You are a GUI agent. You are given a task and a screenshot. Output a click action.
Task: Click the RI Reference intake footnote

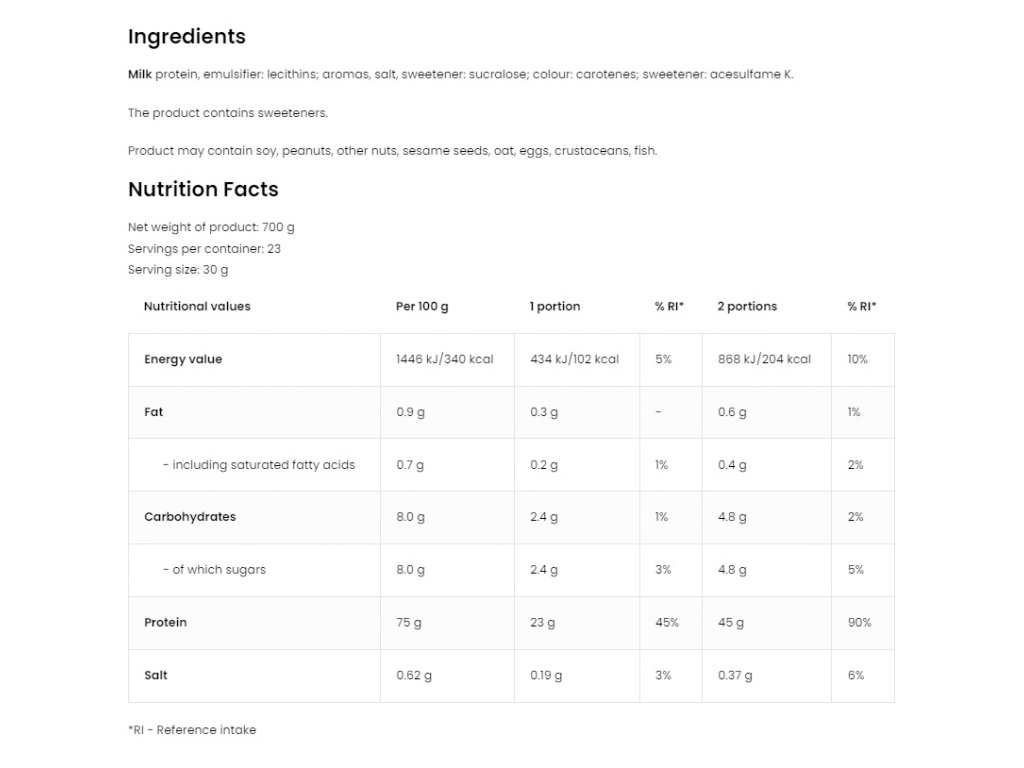point(192,730)
